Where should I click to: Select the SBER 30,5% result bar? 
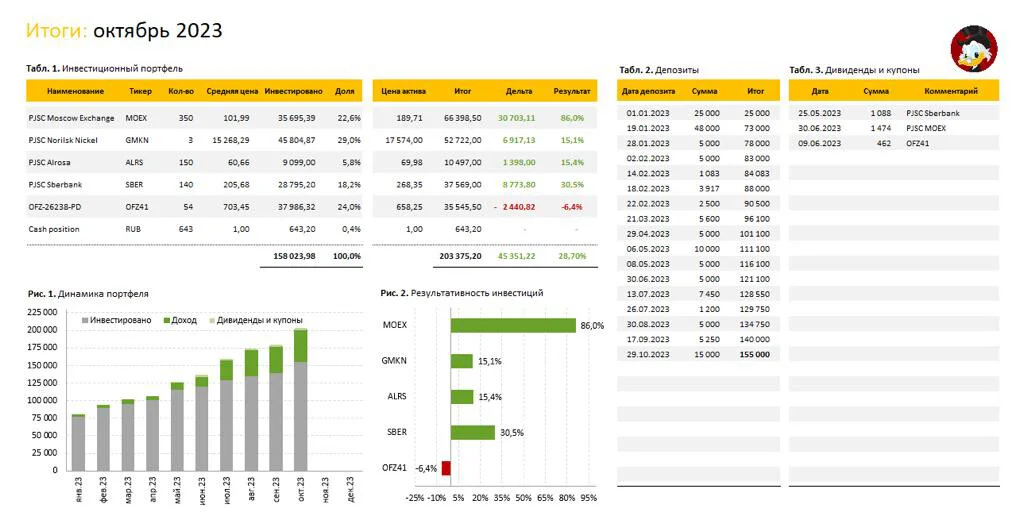(x=473, y=433)
